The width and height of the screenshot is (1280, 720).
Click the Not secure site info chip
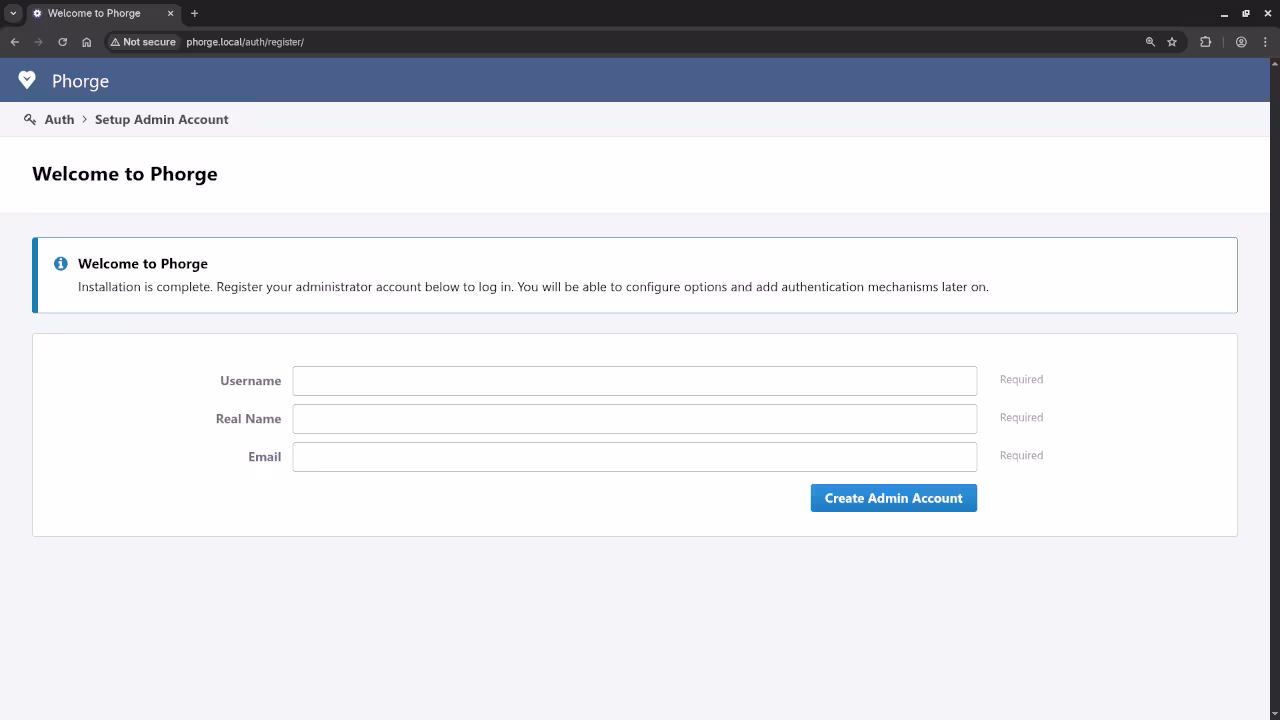tap(143, 42)
